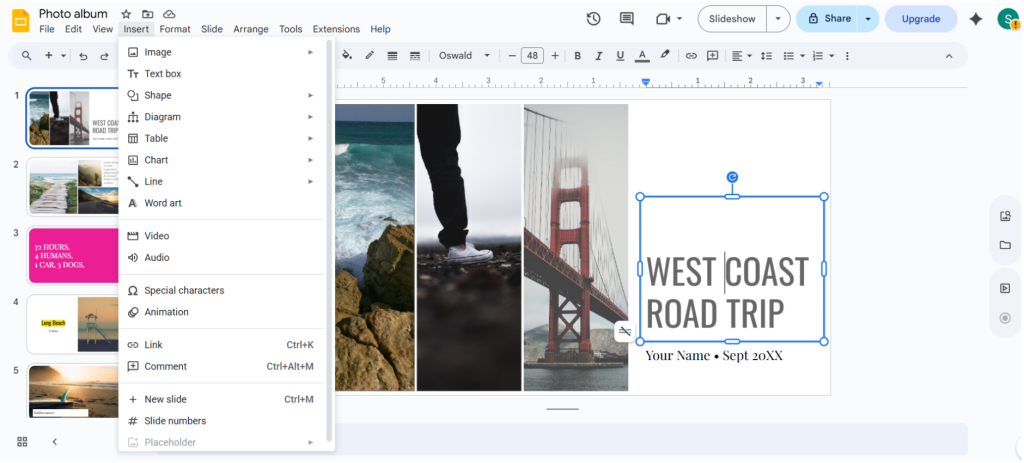Select slide 3 pink thumbnail
1024x463 pixels.
coord(73,255)
